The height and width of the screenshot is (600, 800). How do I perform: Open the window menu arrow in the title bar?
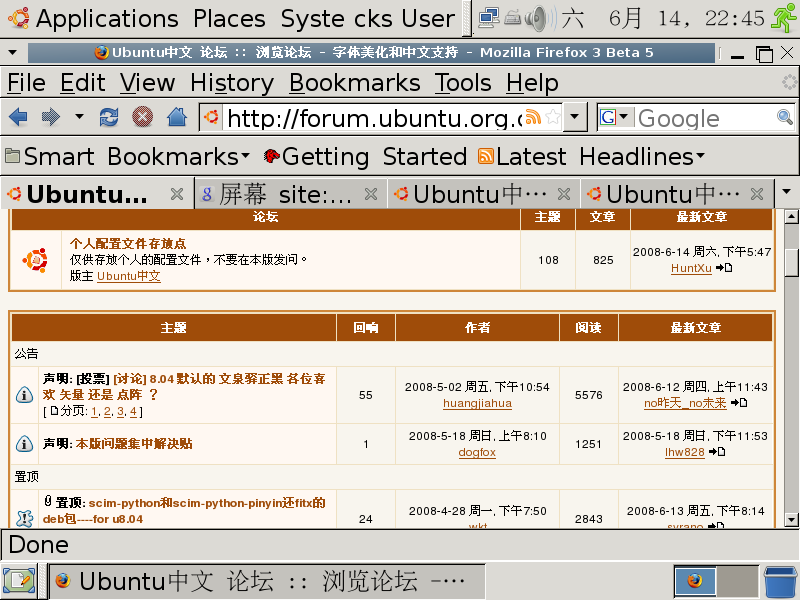point(13,52)
